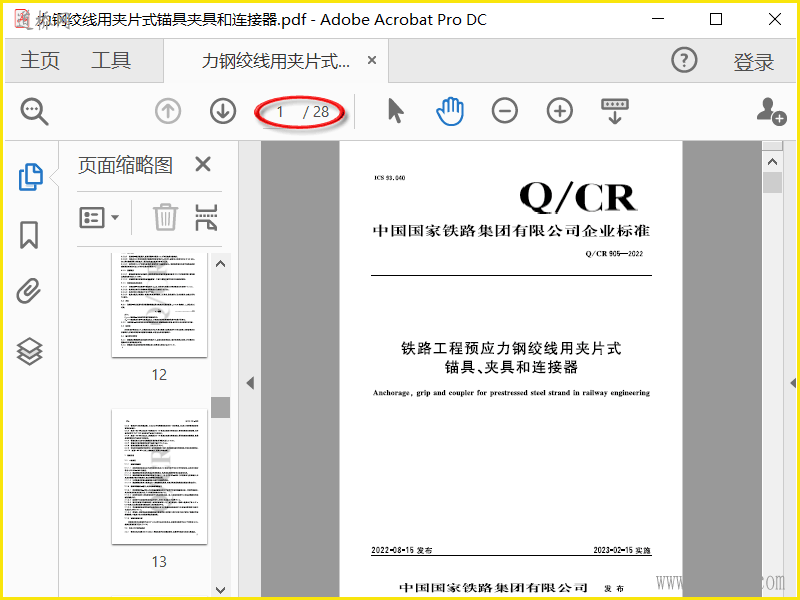Switch to the 工具 tools tab
Screen dimensions: 800x600
111,60
